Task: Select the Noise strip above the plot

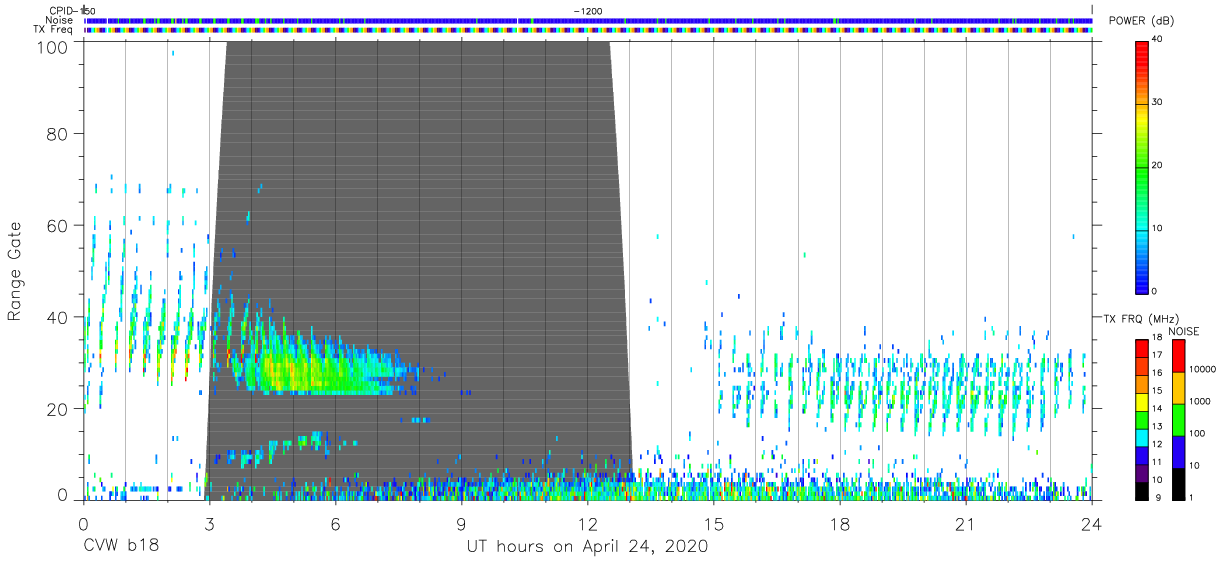Action: (x=589, y=20)
